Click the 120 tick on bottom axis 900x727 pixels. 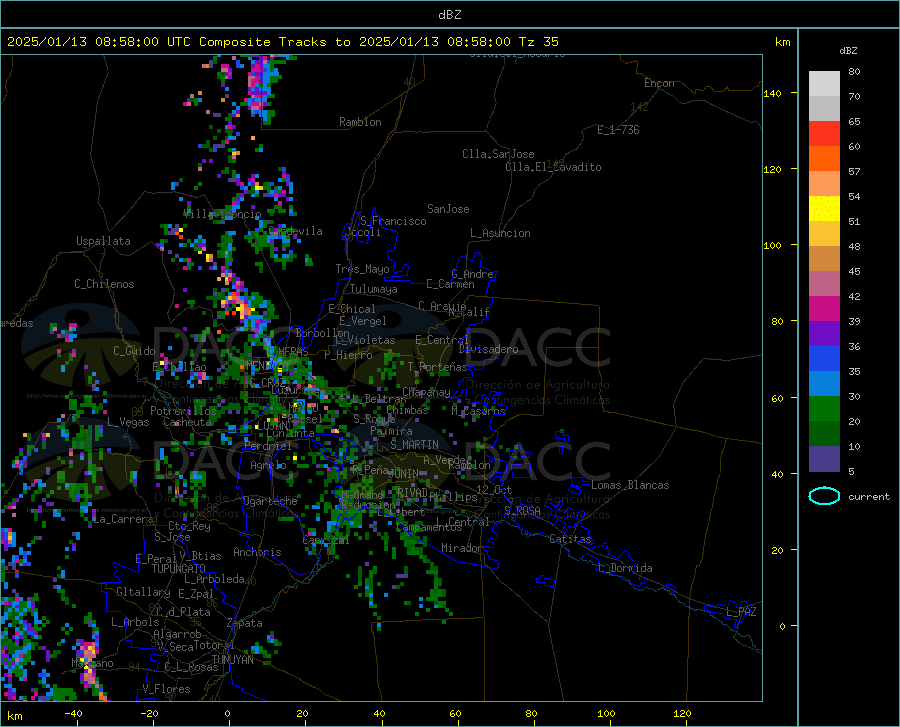coord(682,714)
